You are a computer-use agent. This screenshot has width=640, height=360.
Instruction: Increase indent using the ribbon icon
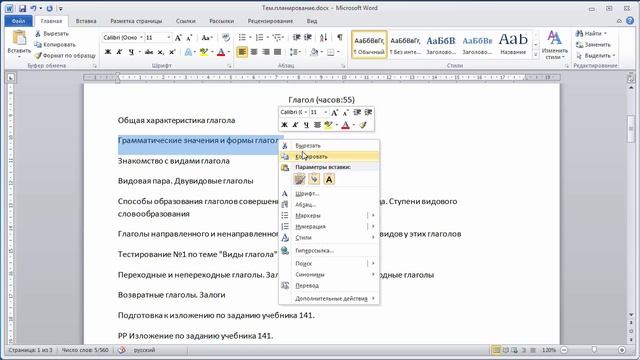(308, 38)
